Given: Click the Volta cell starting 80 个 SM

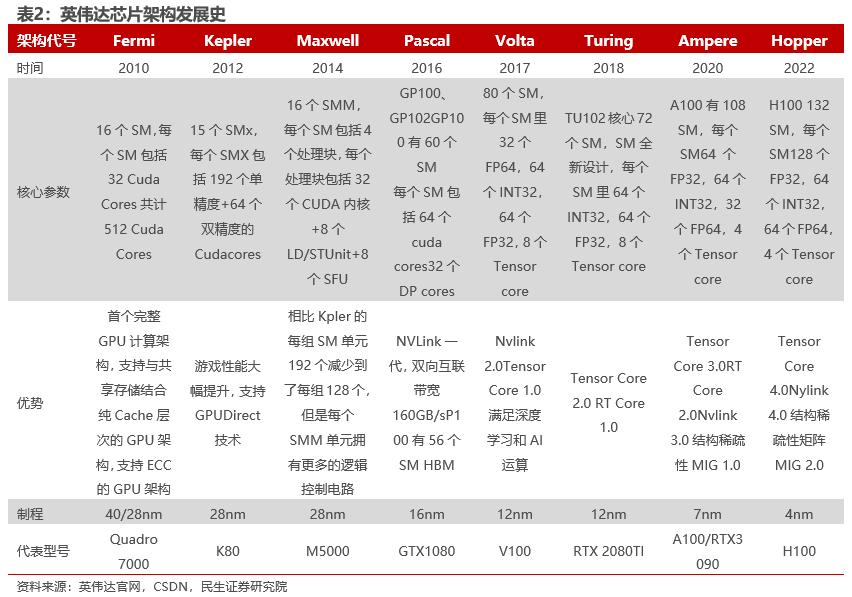Looking at the screenshot, I should (515, 192).
